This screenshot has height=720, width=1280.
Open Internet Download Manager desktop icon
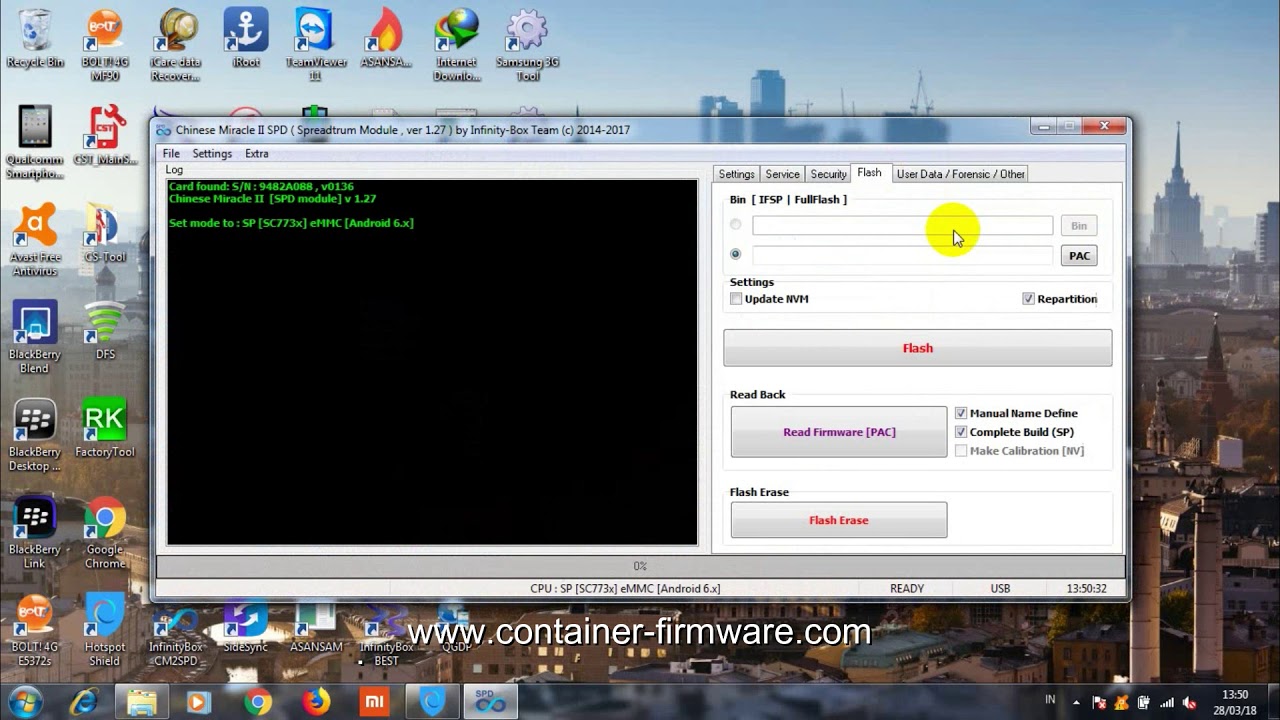456,45
